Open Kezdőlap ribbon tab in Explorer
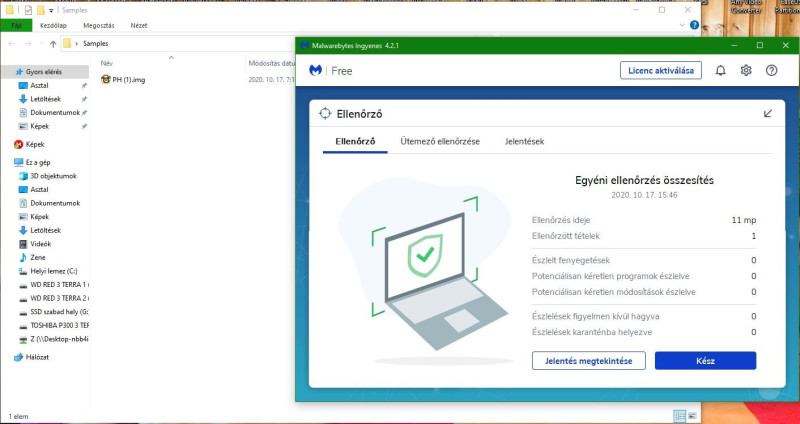This screenshot has width=800, height=424. tap(54, 25)
